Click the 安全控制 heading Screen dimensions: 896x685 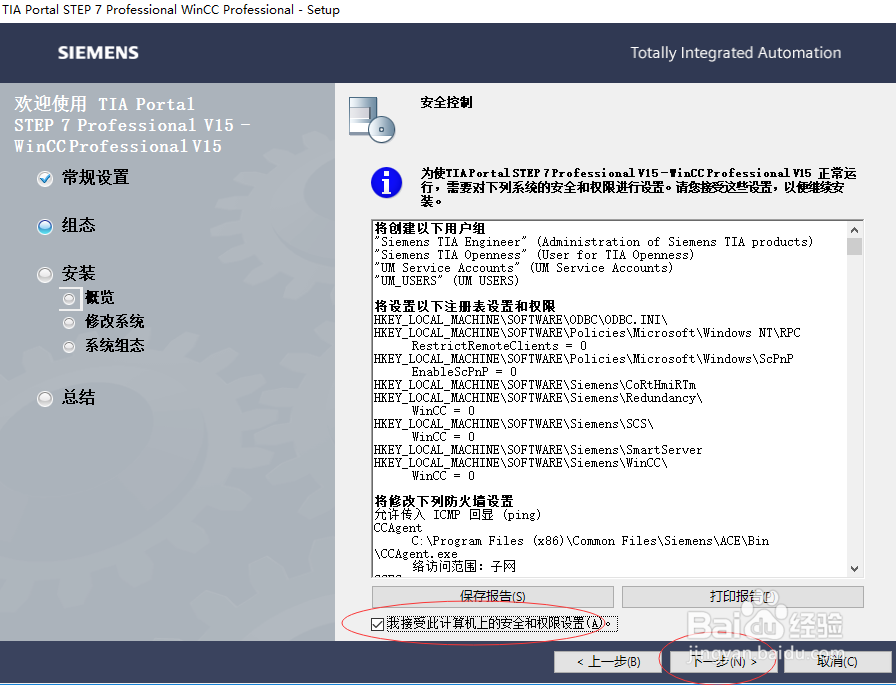(x=446, y=102)
